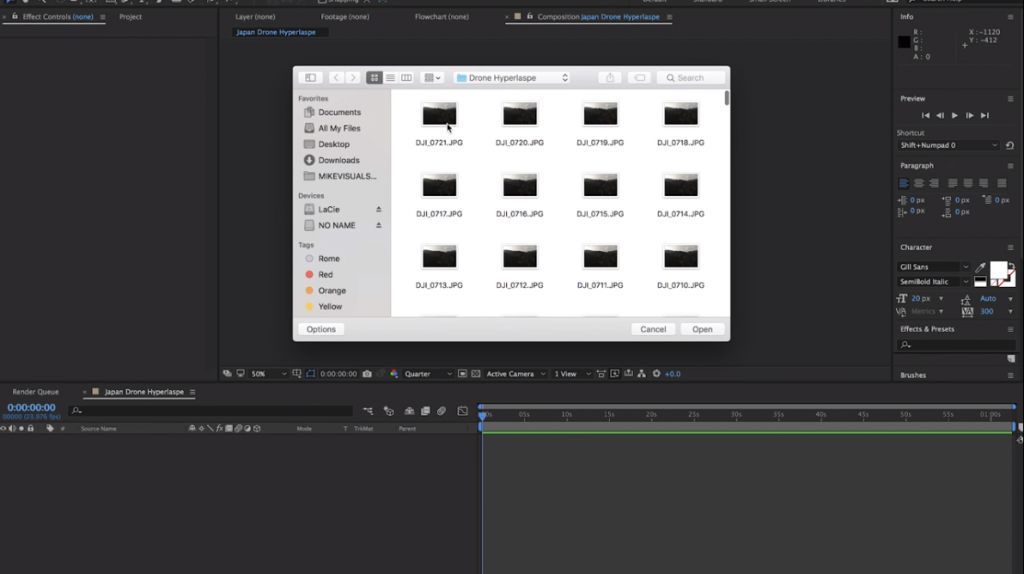Open the Quarter resolution dropdown
The height and width of the screenshot is (574, 1024).
pos(428,374)
